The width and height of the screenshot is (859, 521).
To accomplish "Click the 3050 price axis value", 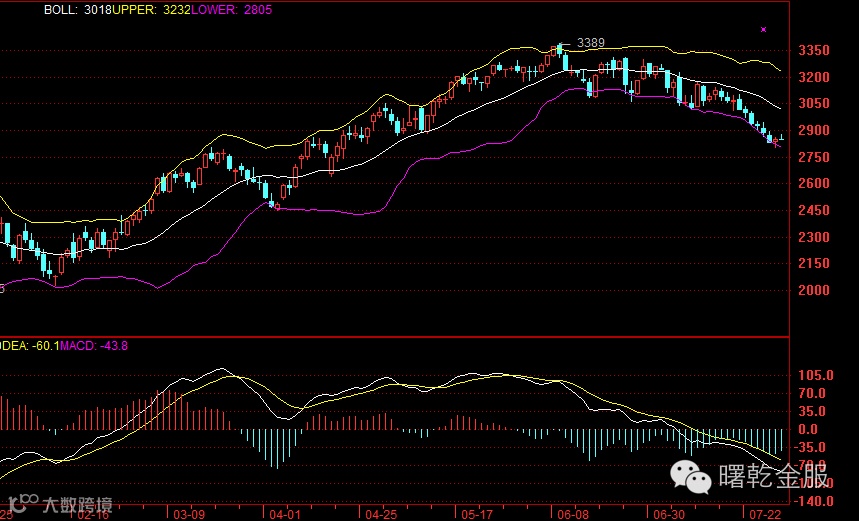I will point(814,103).
